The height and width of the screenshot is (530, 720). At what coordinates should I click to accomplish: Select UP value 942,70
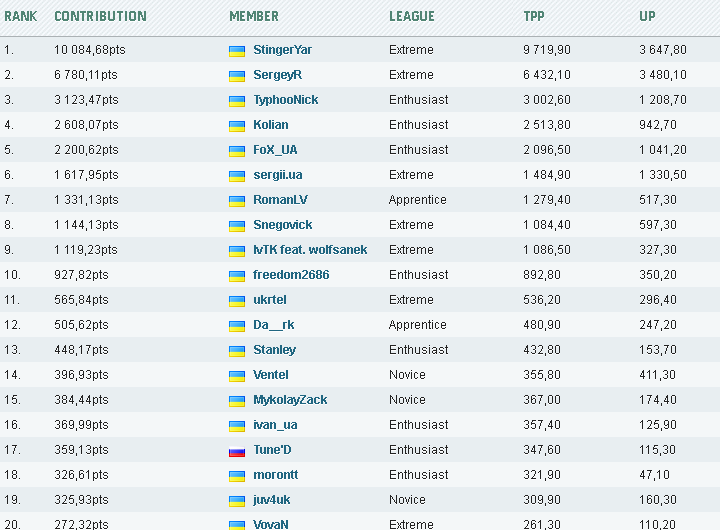(658, 124)
